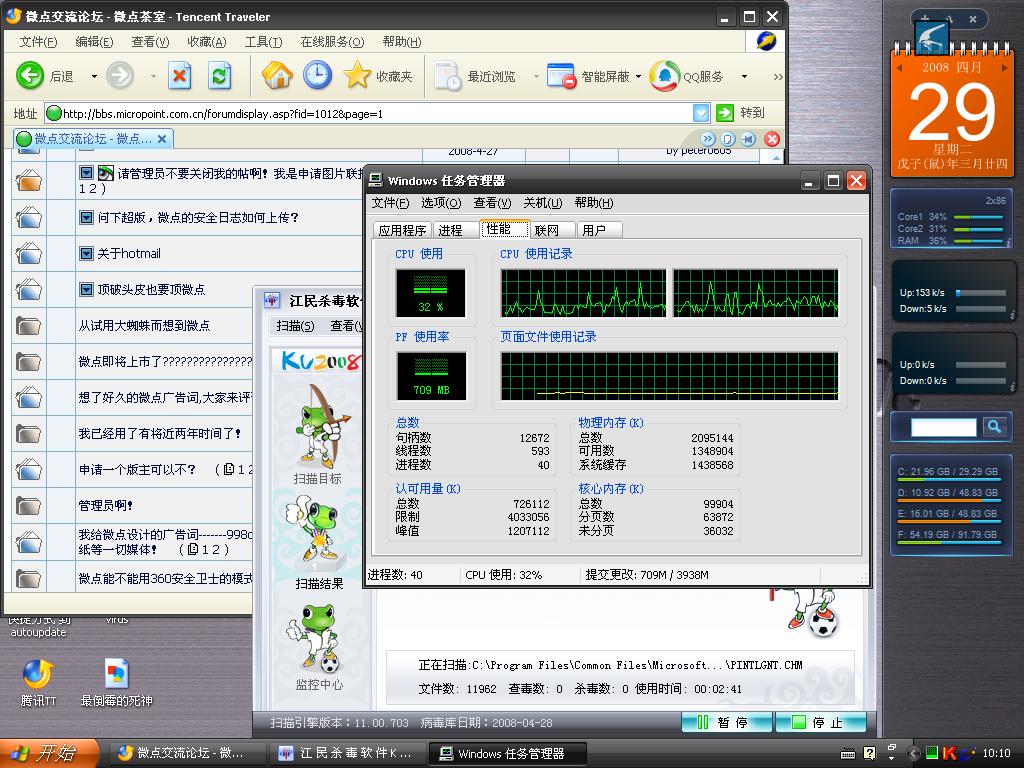Open the QQ服务 penguin icon
Image resolution: width=1024 pixels, height=768 pixels.
tap(664, 76)
